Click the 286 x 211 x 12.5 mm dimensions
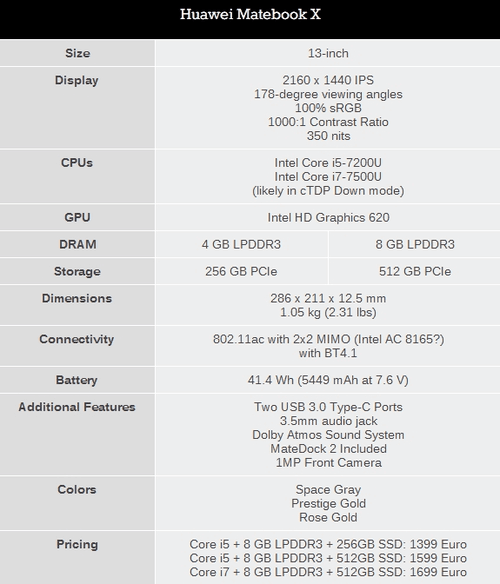 coord(328,298)
